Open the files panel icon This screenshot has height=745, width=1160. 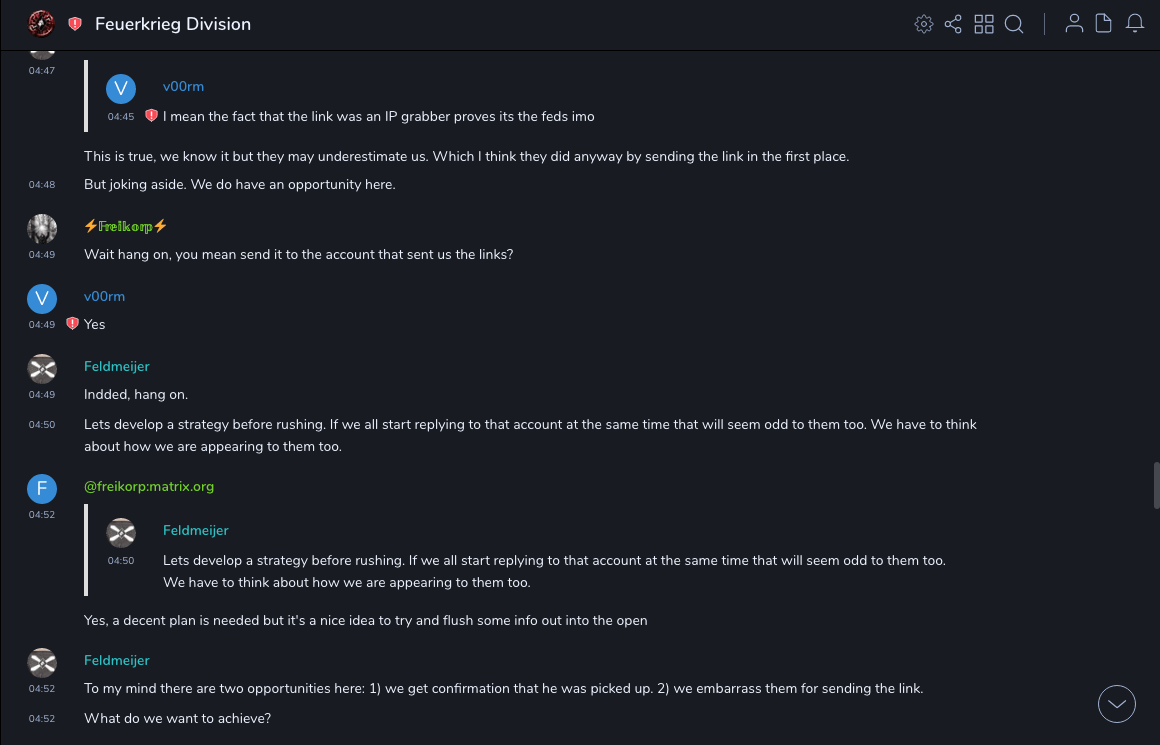point(1104,24)
